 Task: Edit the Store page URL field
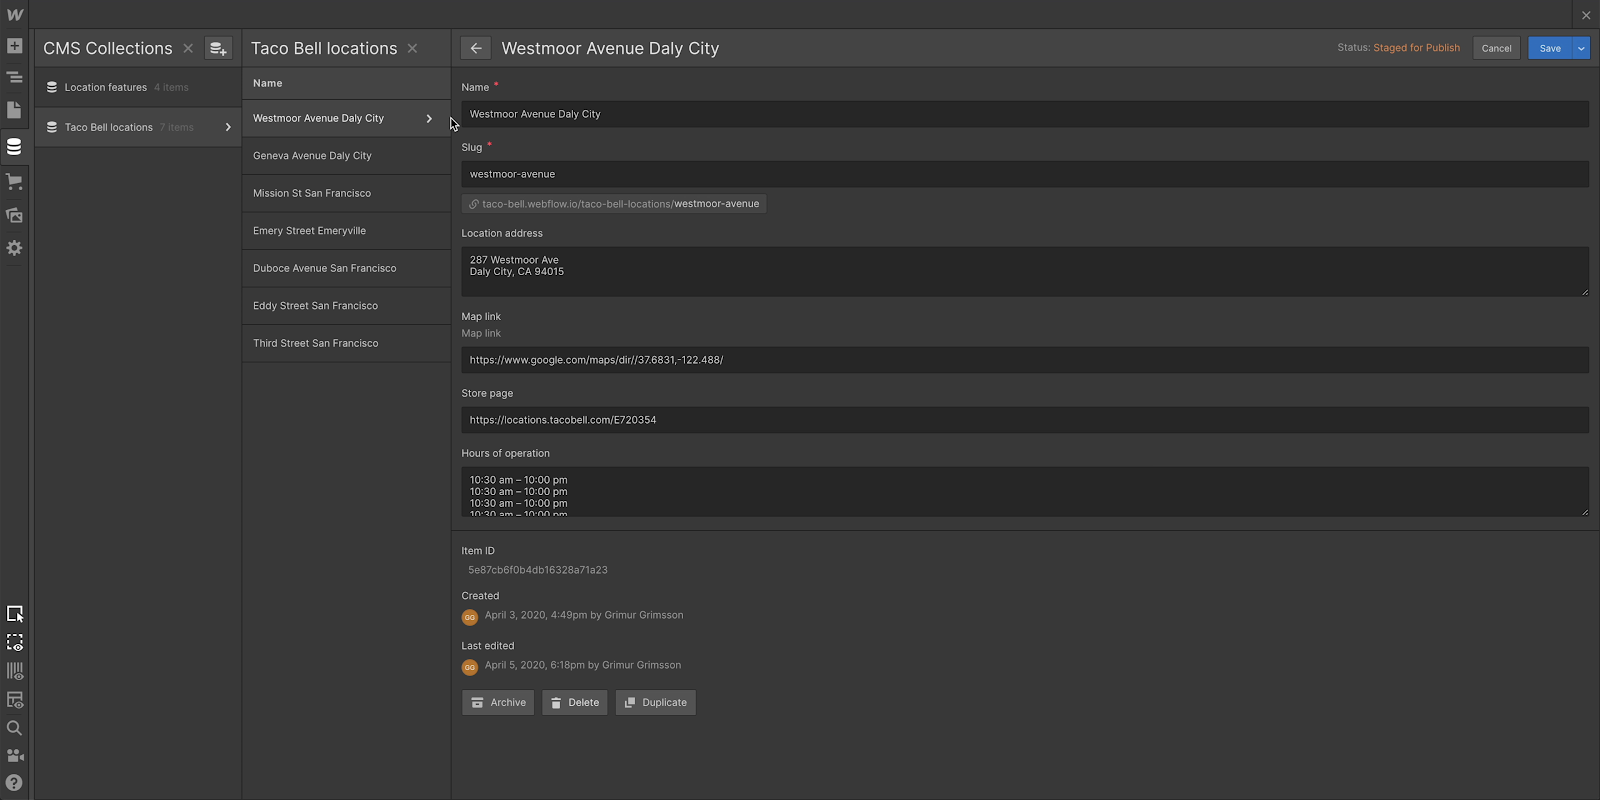(x=1025, y=420)
